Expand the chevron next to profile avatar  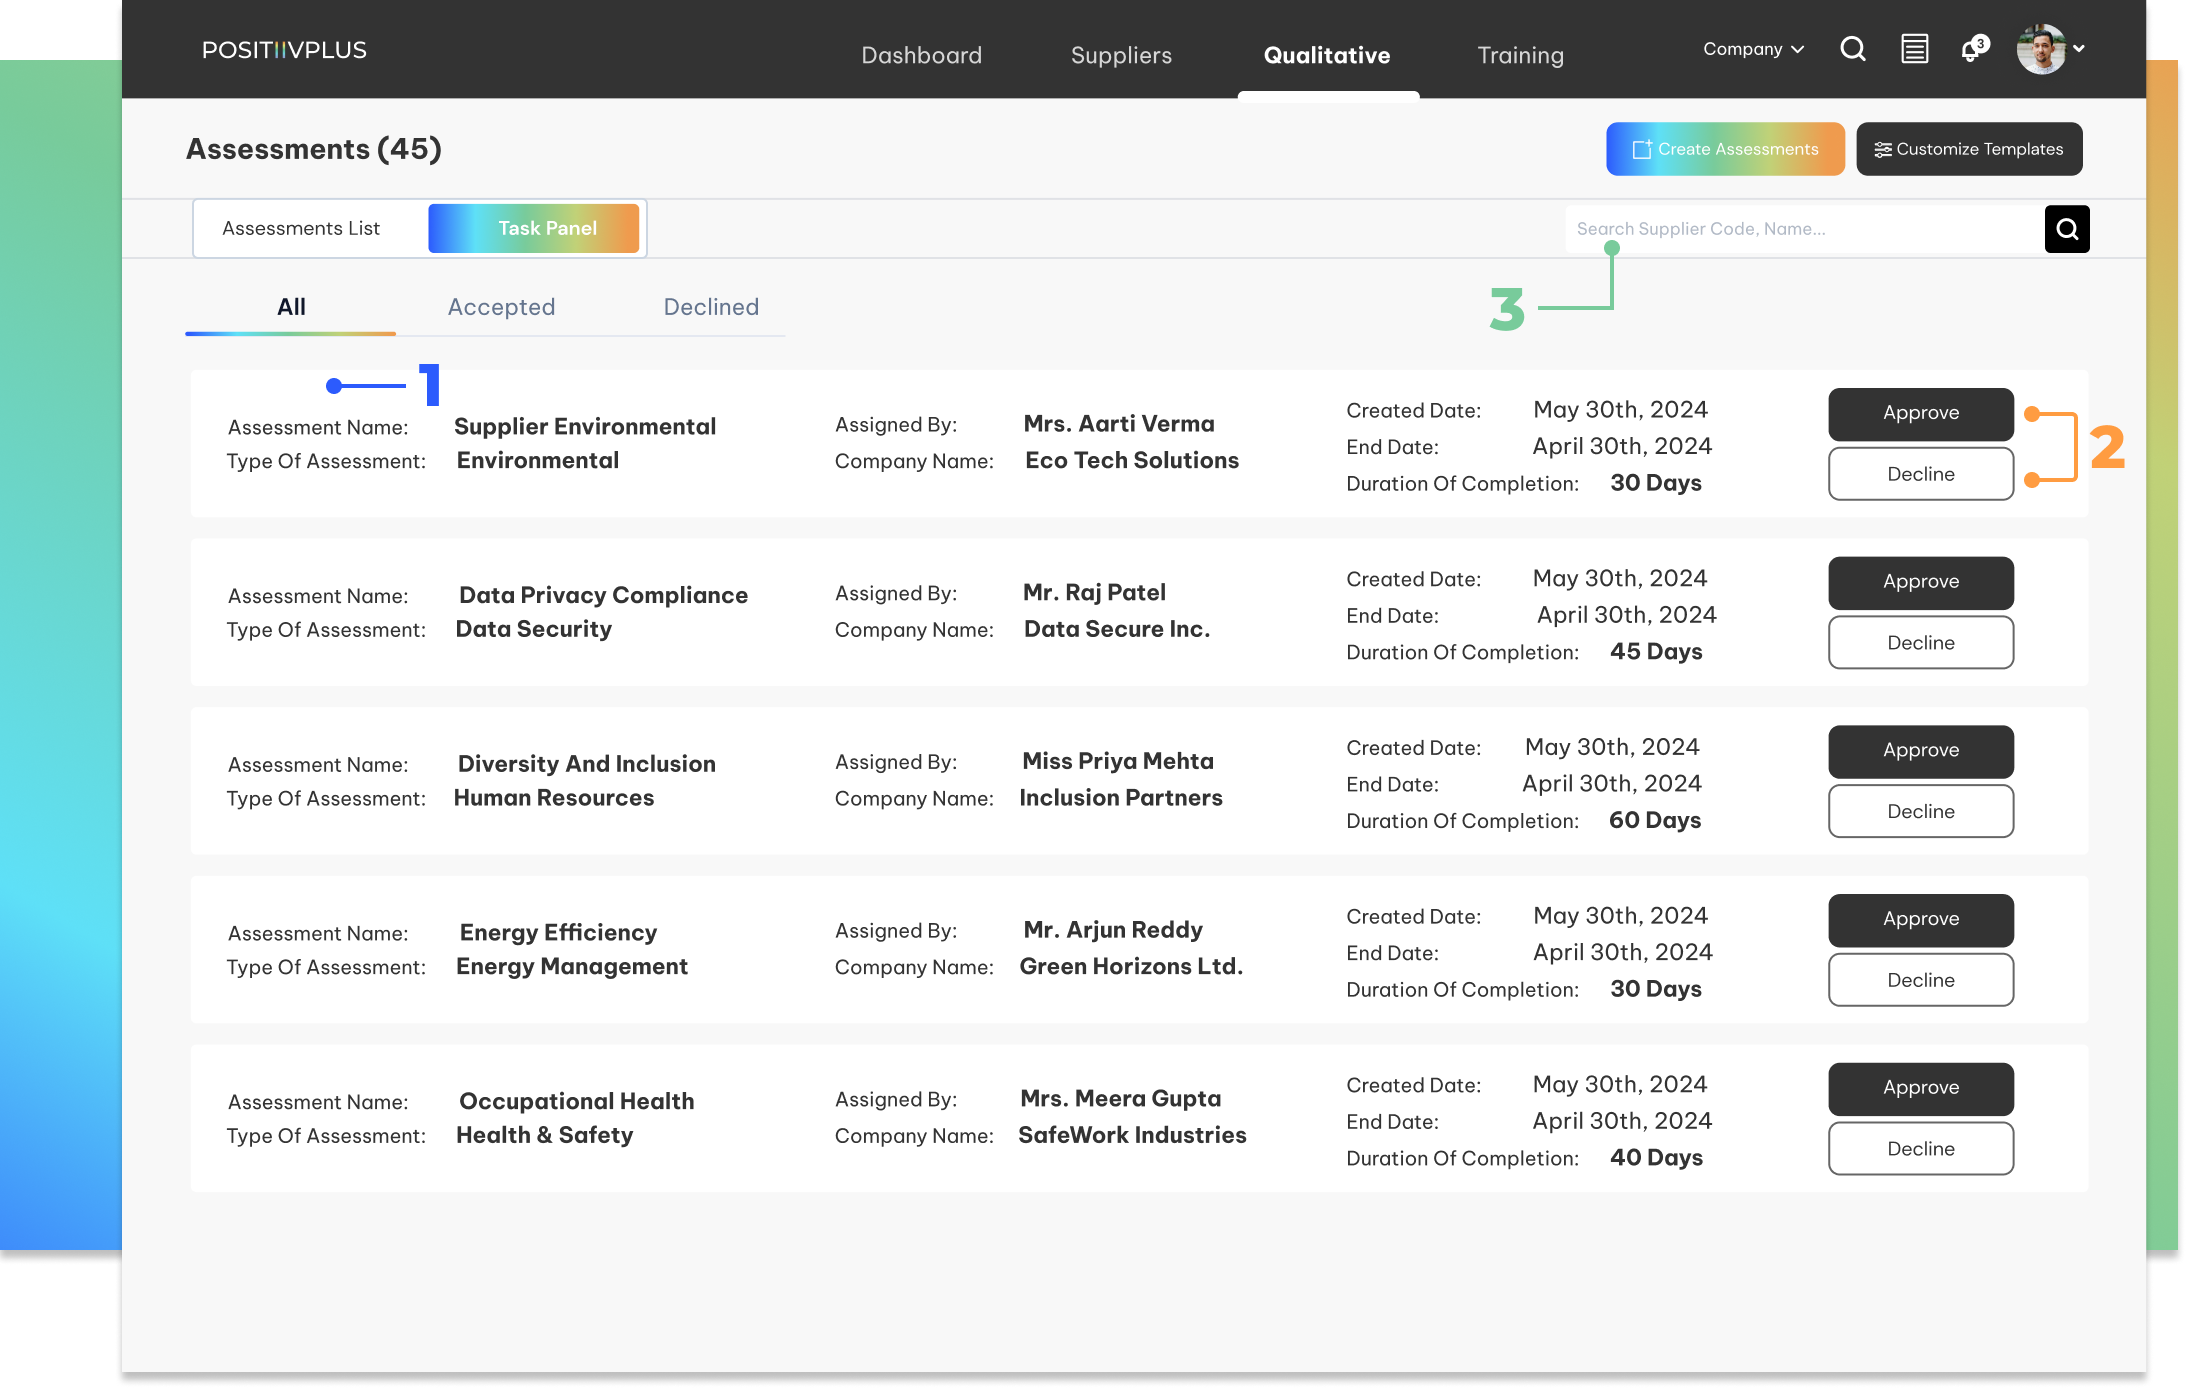tap(2079, 48)
